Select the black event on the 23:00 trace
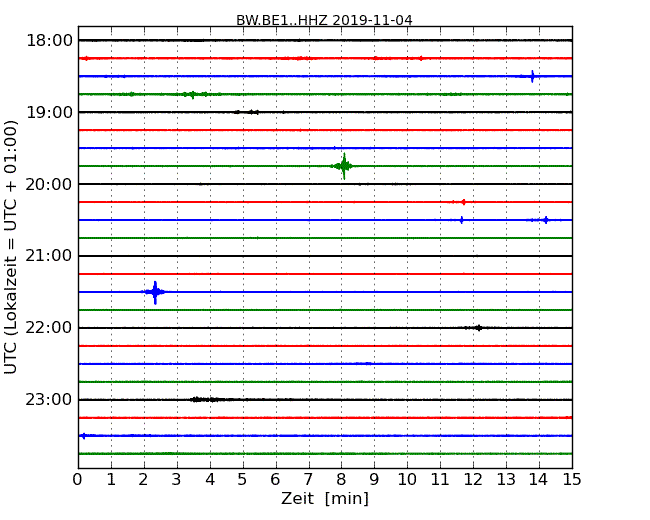The image size is (650, 520). (x=207, y=399)
